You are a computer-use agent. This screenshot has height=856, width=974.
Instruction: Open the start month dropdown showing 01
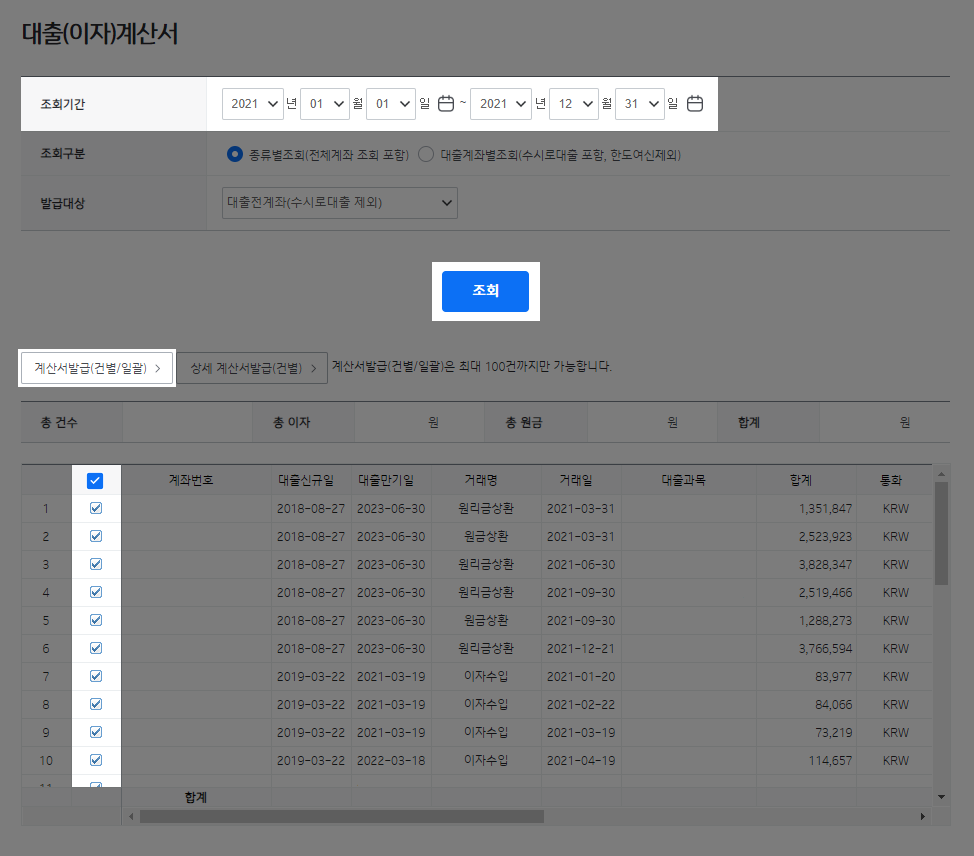tap(325, 103)
